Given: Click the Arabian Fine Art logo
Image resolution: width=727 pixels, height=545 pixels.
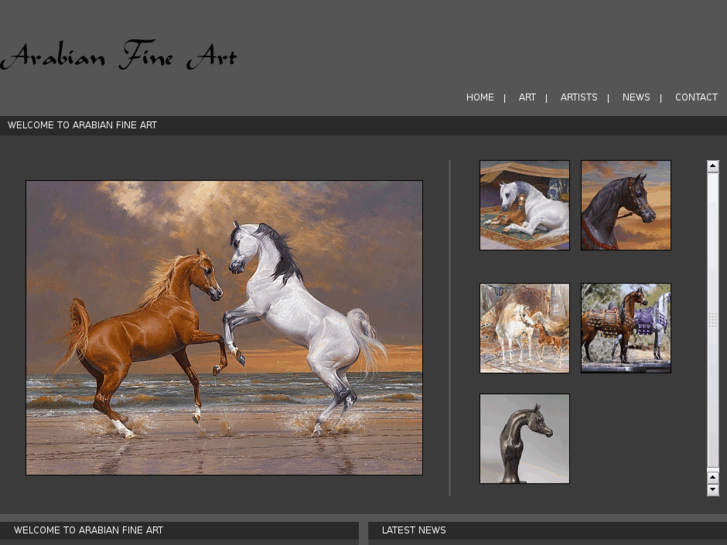Looking at the screenshot, I should (119, 55).
